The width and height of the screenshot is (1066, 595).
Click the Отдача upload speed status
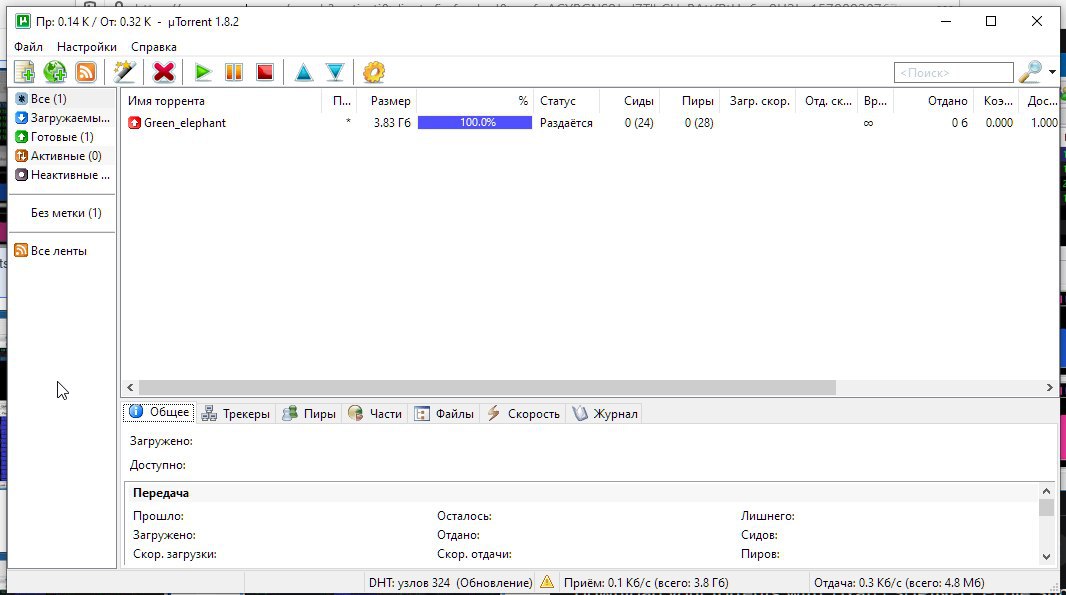coord(899,583)
